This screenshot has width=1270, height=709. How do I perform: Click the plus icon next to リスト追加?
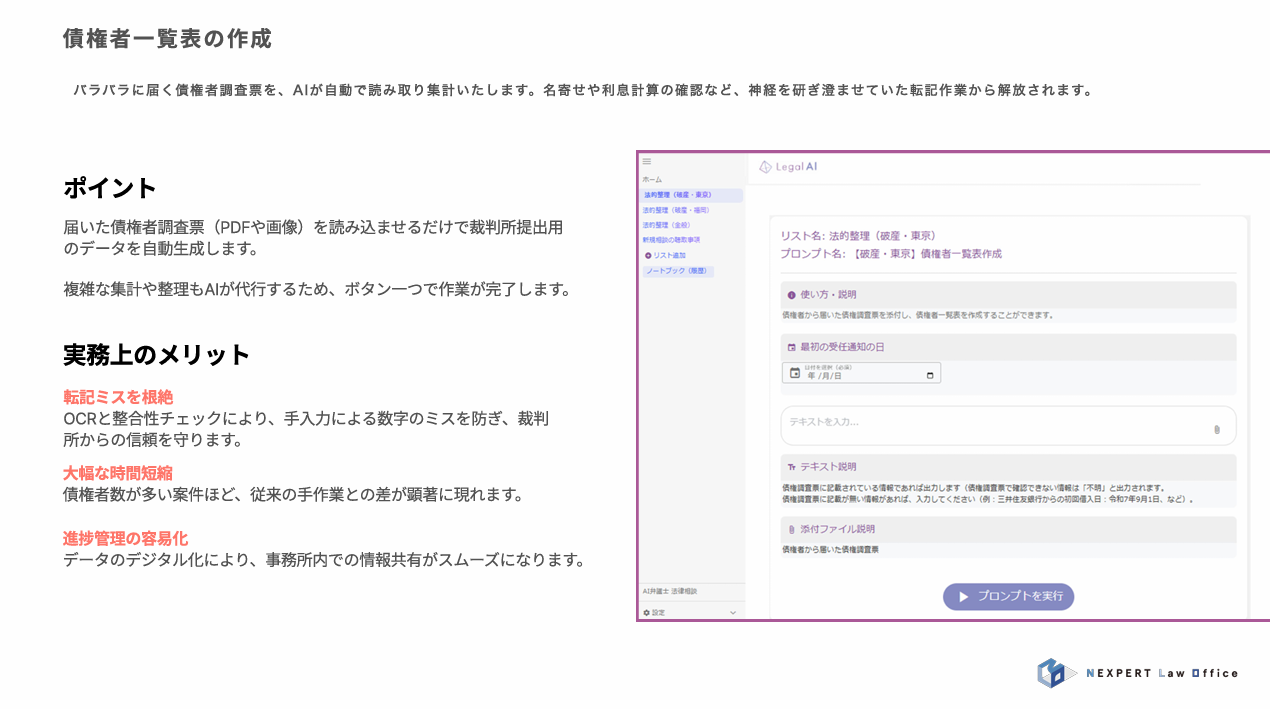click(647, 255)
